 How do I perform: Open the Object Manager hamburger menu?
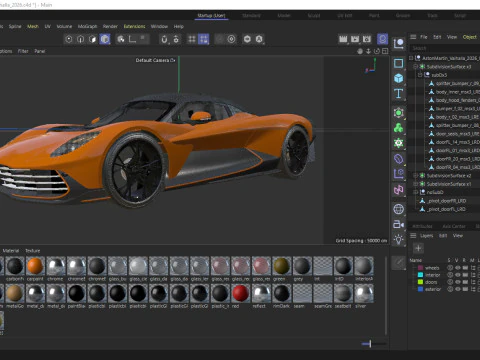pos(413,37)
